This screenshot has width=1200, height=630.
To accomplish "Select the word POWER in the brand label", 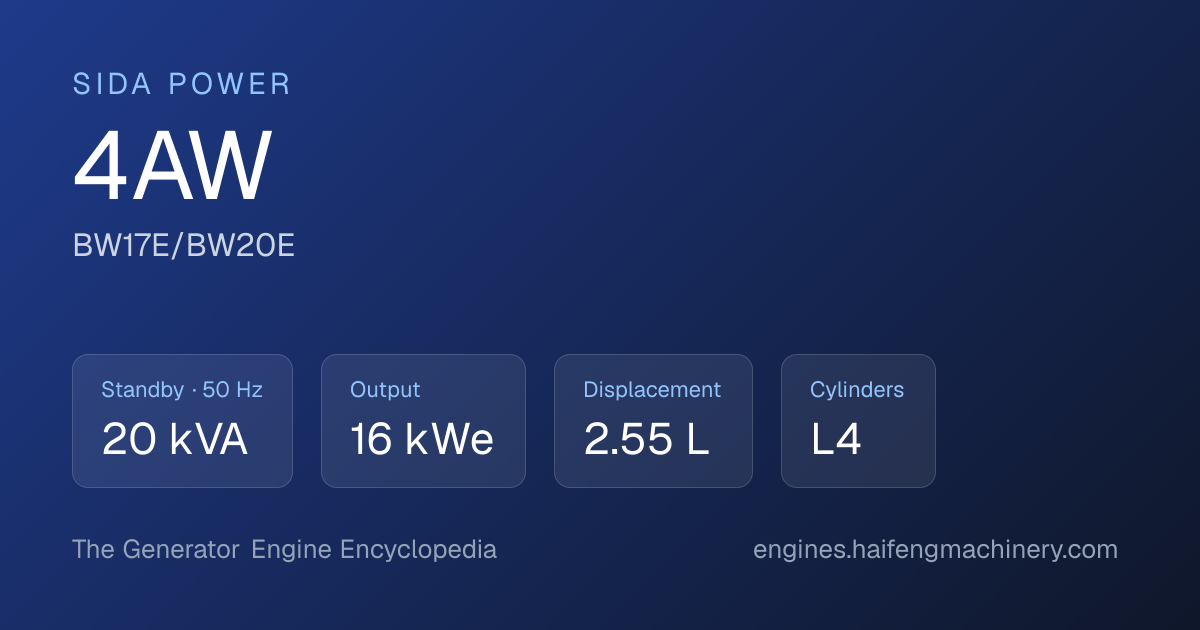I will click(230, 84).
